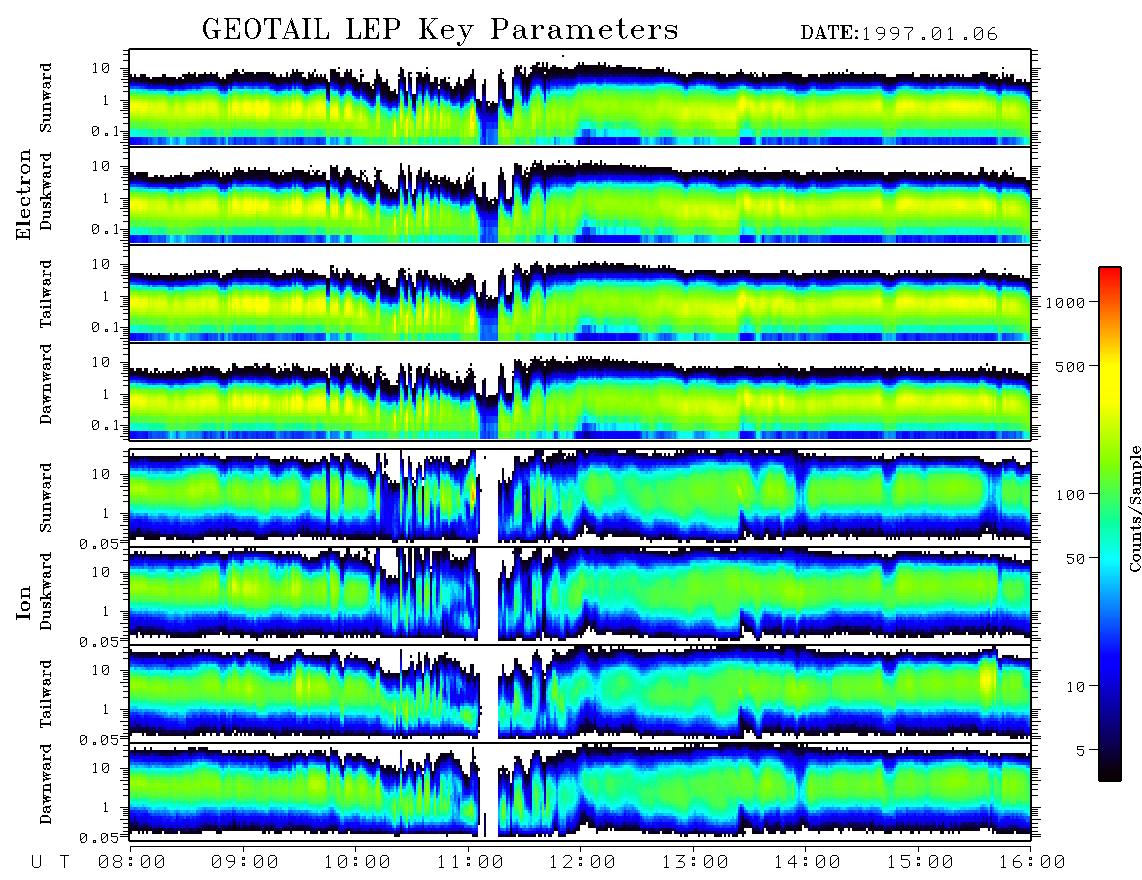Click the '0.05' energy tick of Ion Dawnward panel
Image resolution: width=1142 pixels, height=880 pixels.
(x=99, y=838)
